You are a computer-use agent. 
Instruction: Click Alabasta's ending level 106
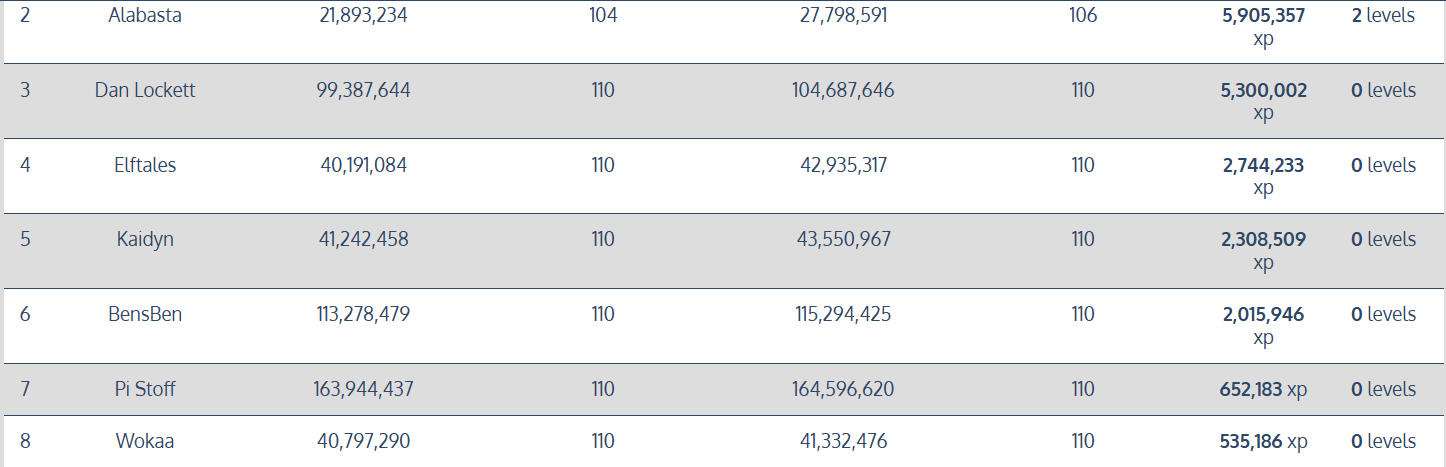pos(1082,16)
